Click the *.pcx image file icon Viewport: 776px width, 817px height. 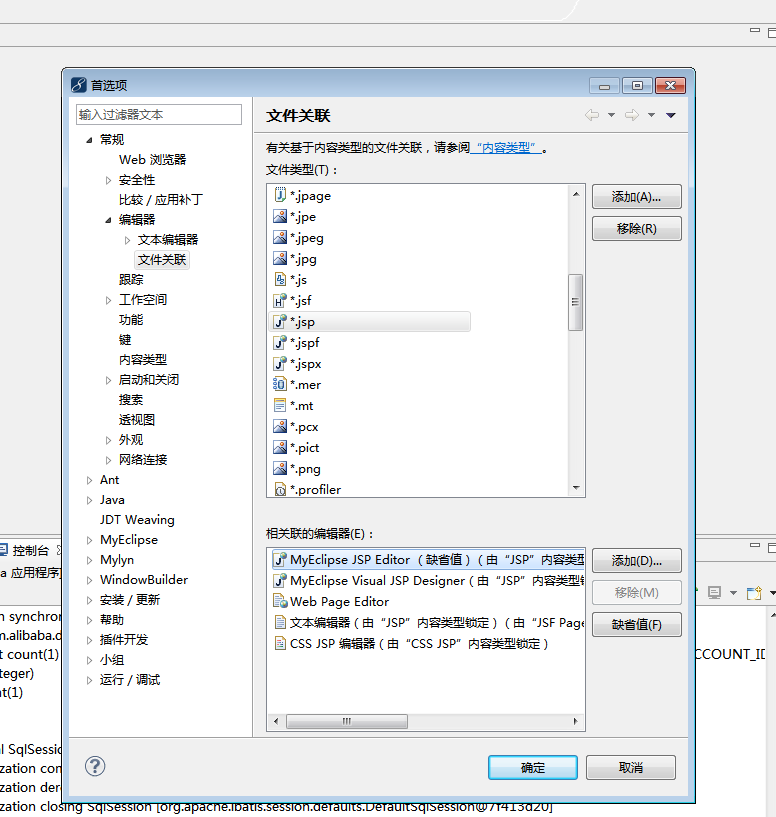point(280,426)
